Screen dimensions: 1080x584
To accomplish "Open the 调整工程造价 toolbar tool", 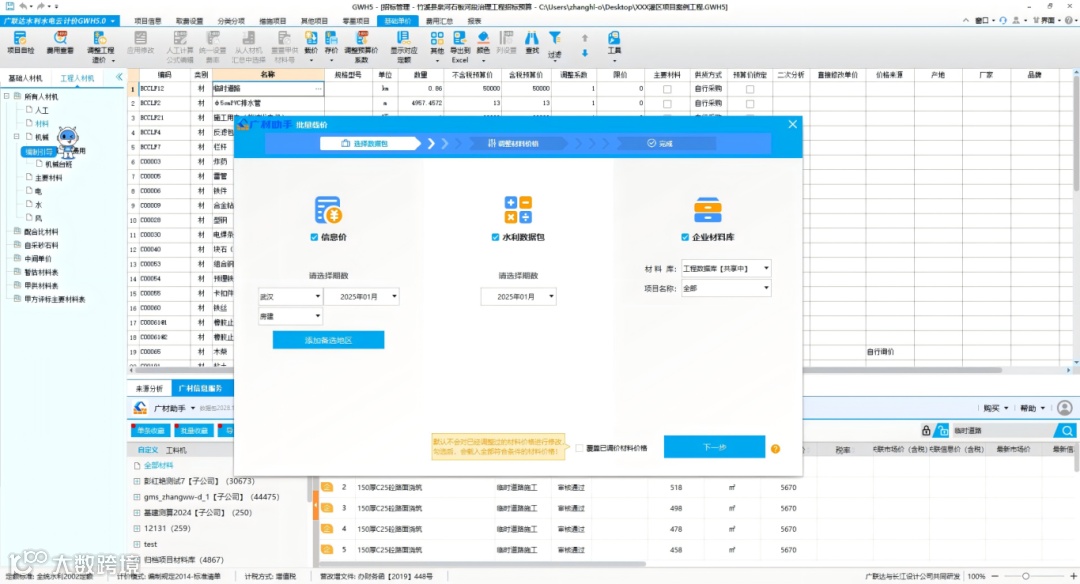I will tap(101, 47).
